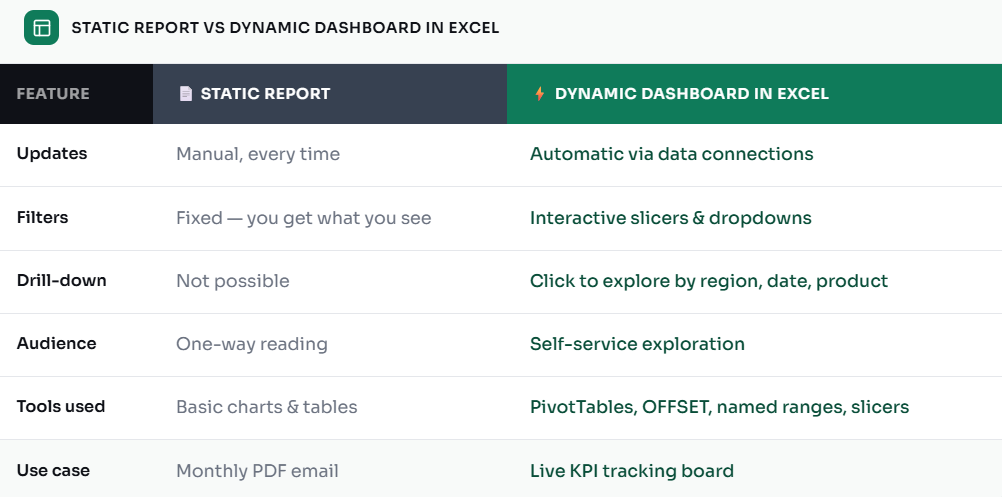Click the Updates row label
The image size is (1002, 497).
52,154
